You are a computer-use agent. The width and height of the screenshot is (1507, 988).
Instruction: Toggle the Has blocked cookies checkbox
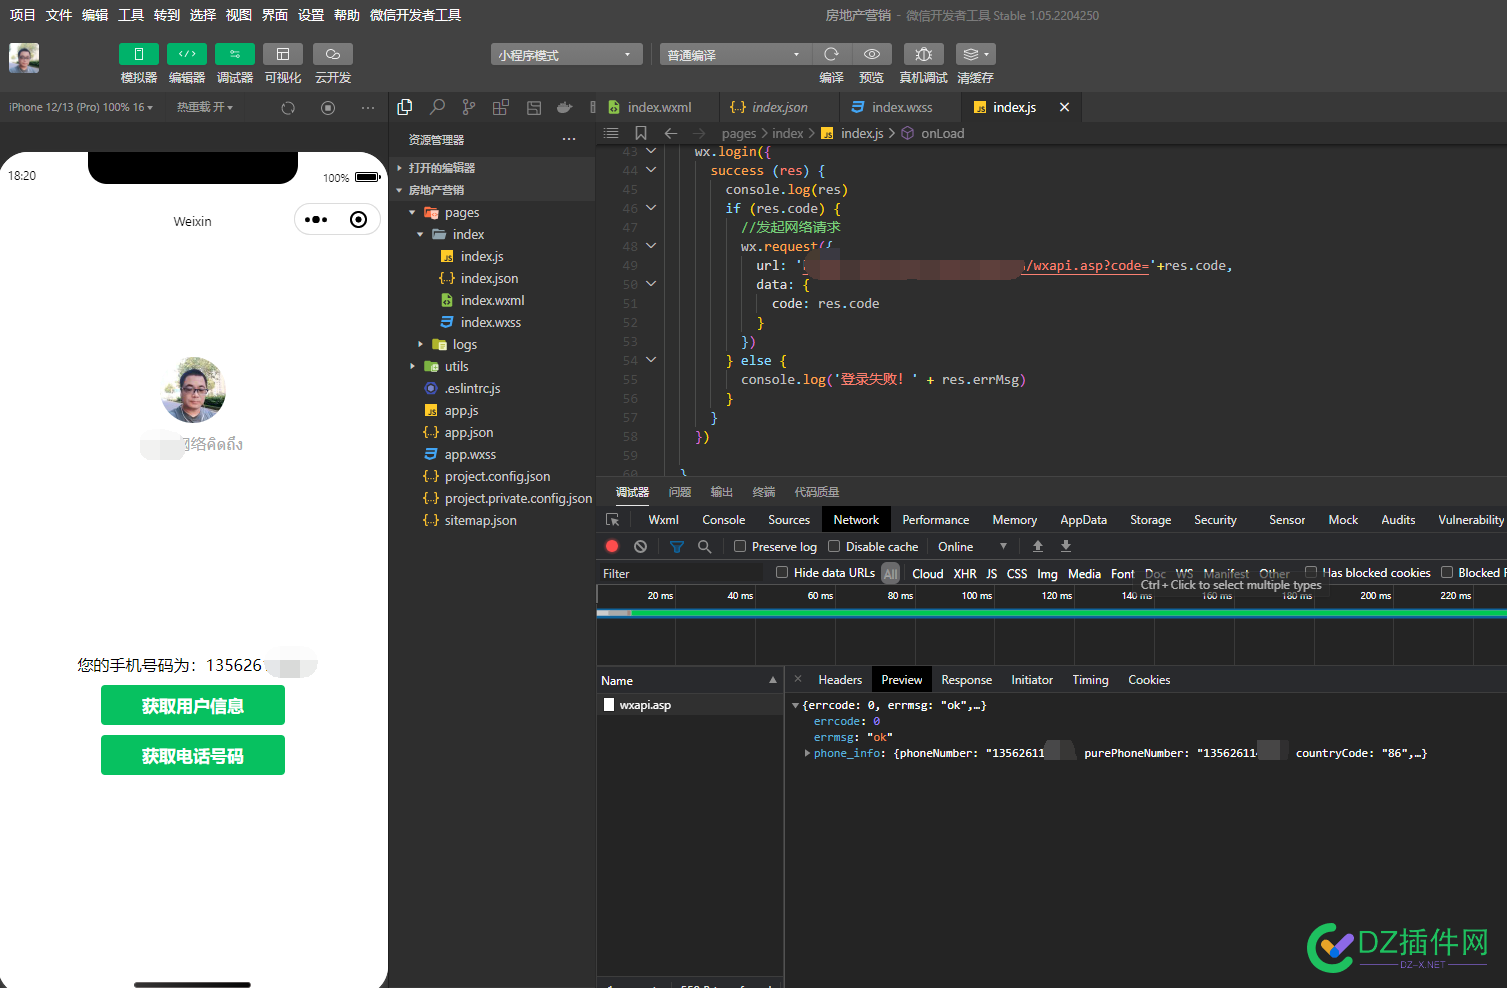(x=1311, y=572)
